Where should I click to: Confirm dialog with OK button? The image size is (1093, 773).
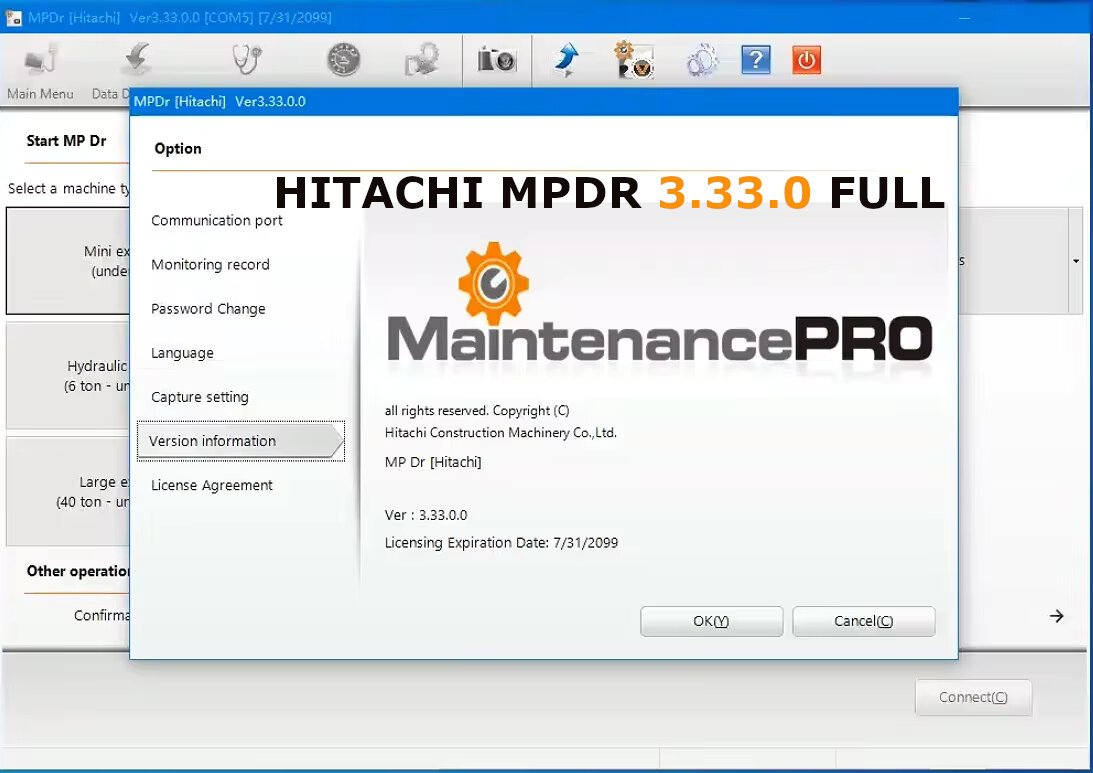(x=712, y=621)
